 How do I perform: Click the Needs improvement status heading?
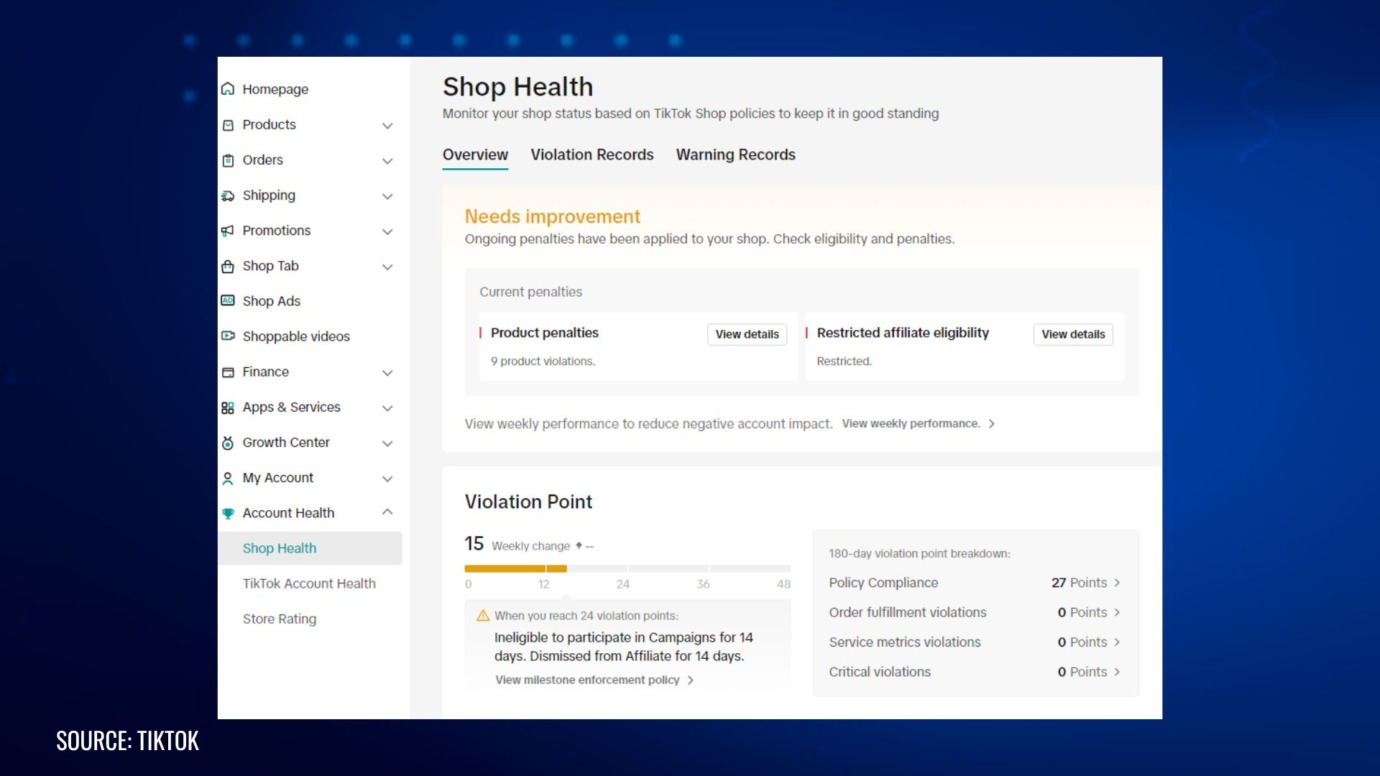(552, 216)
